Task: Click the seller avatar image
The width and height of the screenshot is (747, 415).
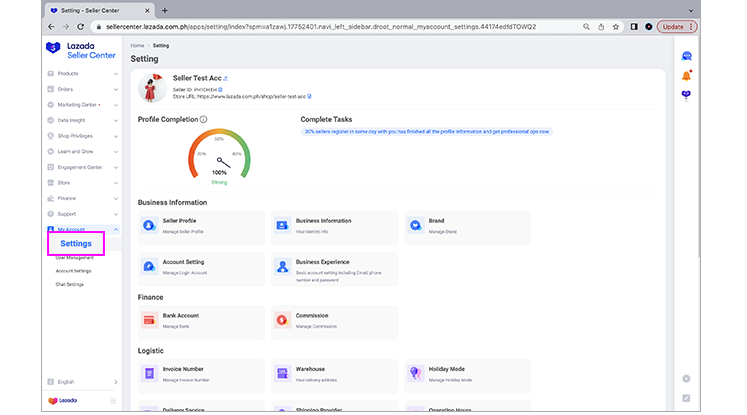Action: tap(152, 88)
